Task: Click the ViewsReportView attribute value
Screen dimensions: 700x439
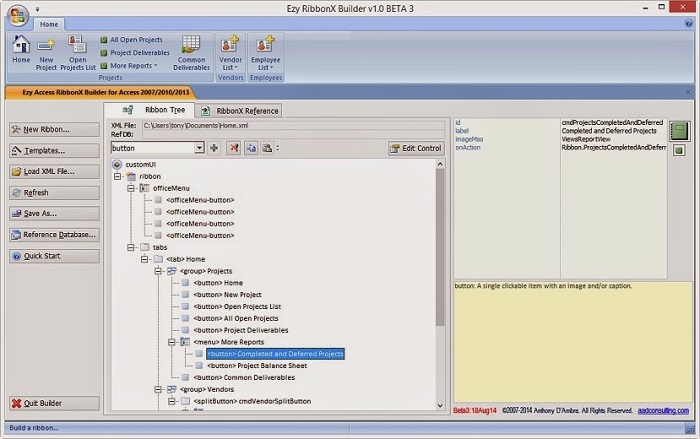Action: 586,139
